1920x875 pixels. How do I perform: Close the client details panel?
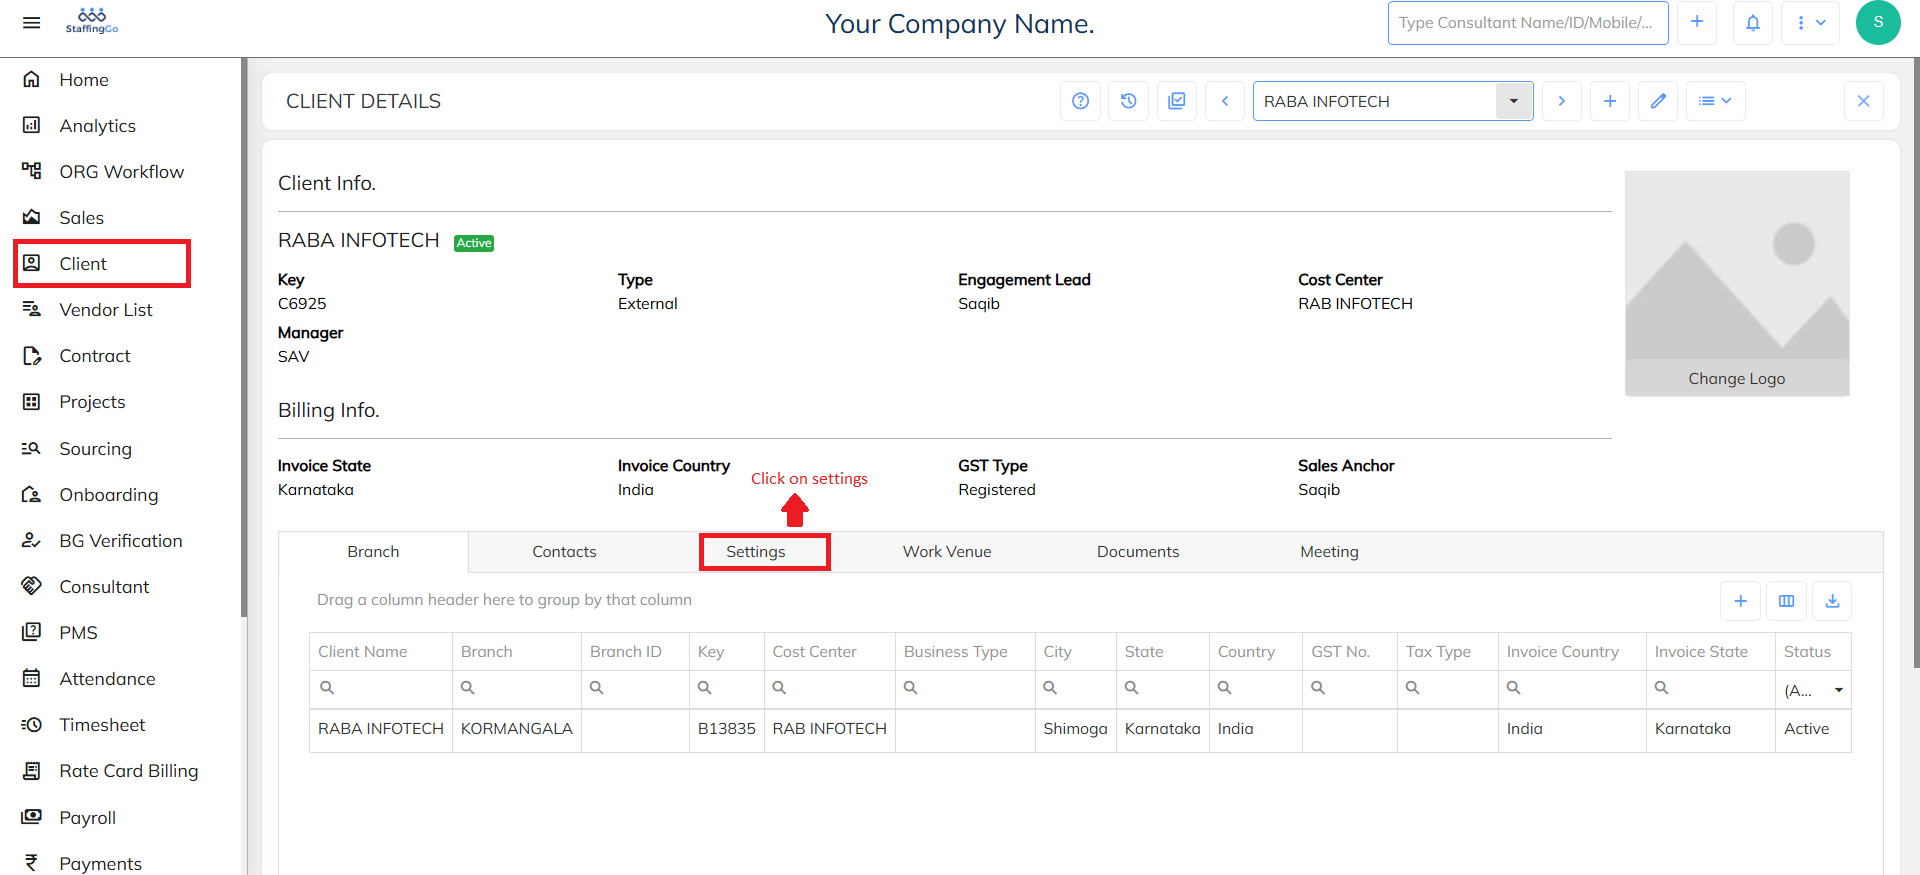[1864, 101]
